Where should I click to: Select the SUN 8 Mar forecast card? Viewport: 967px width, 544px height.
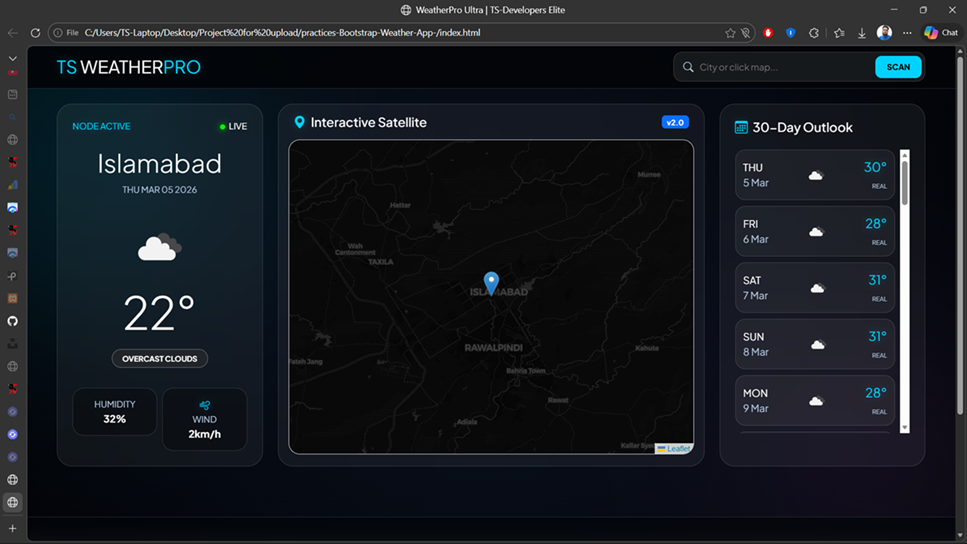click(x=814, y=344)
